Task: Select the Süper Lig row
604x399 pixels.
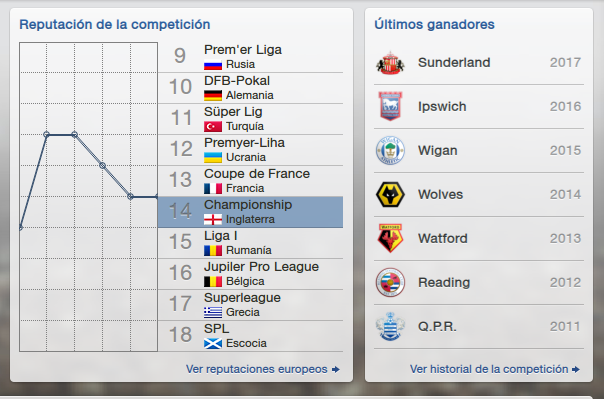Action: click(250, 119)
